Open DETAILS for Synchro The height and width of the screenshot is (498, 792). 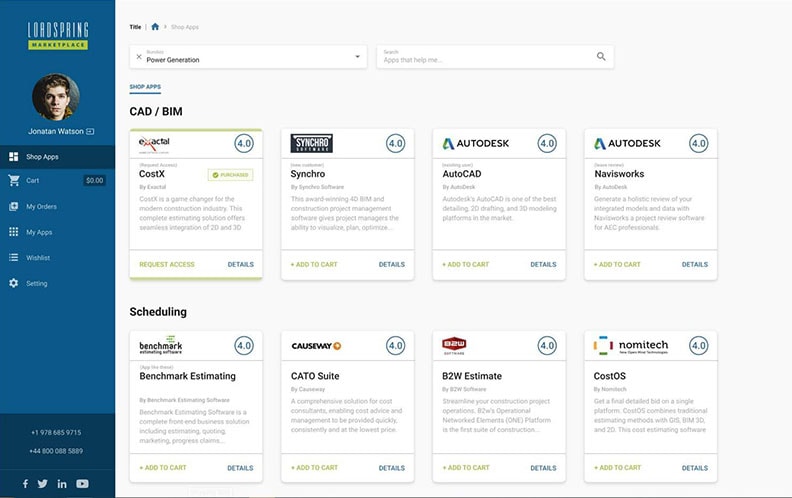392,264
